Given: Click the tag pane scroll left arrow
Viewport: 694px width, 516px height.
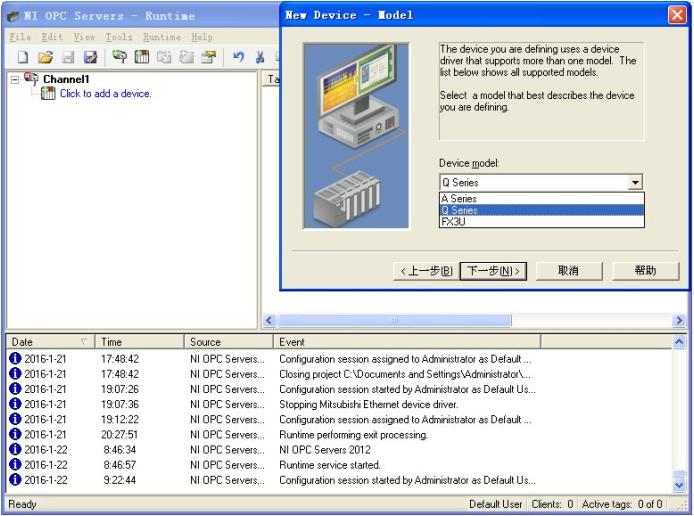Looking at the screenshot, I should pos(269,320).
